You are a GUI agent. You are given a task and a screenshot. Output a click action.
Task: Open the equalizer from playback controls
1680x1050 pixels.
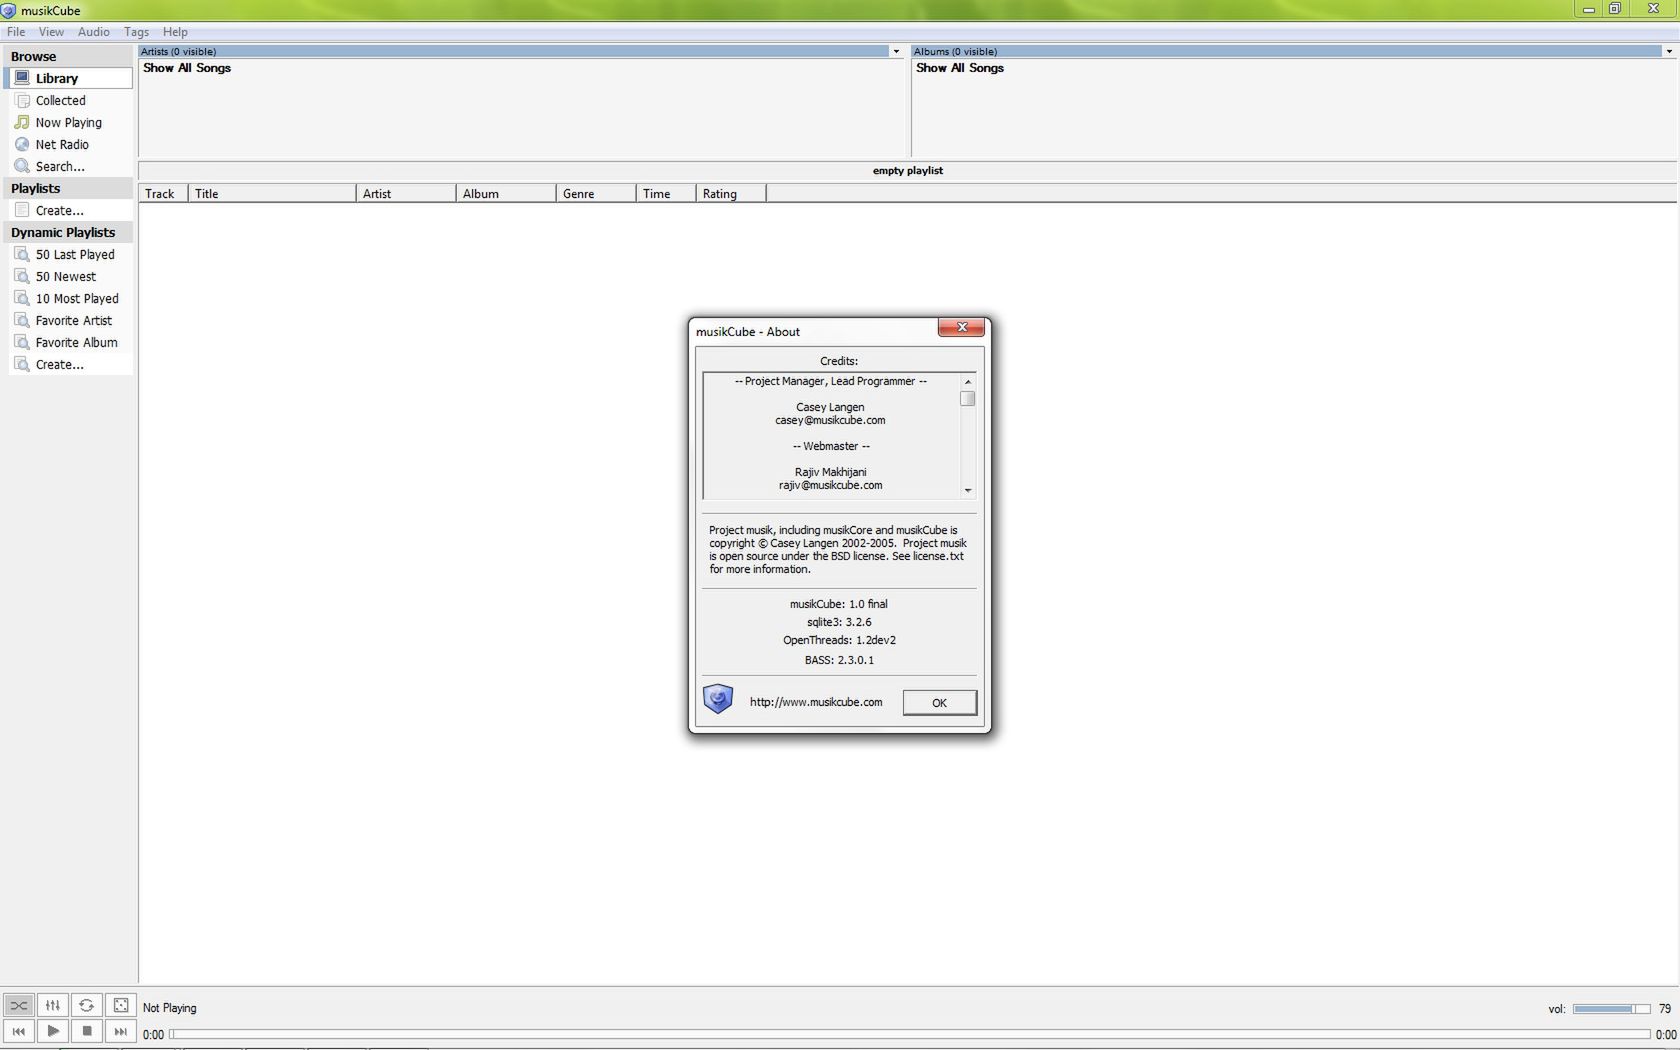pos(53,1005)
